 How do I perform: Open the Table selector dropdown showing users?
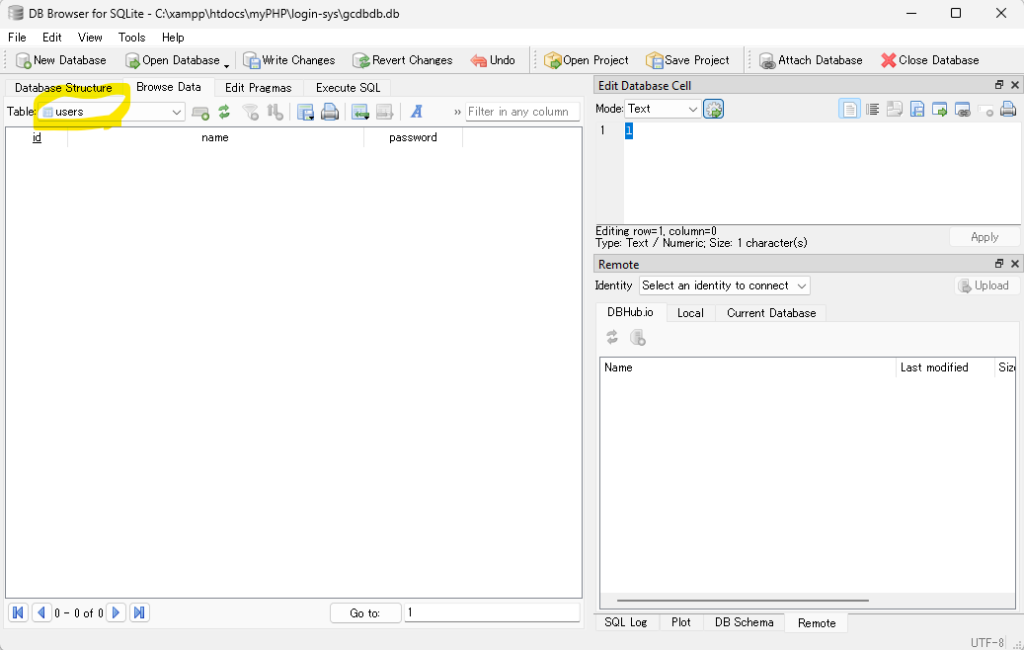[x=110, y=112]
